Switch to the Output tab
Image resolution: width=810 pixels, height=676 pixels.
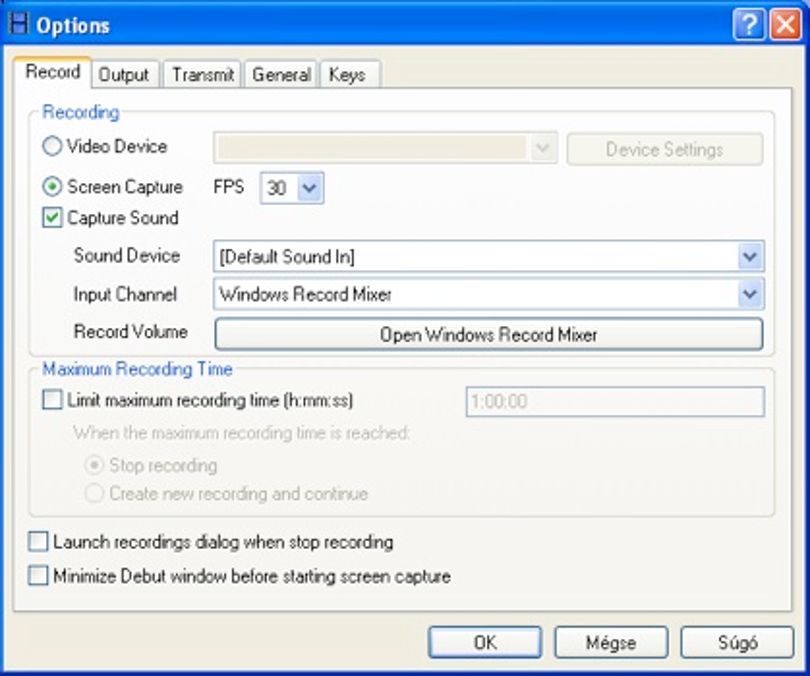(124, 75)
